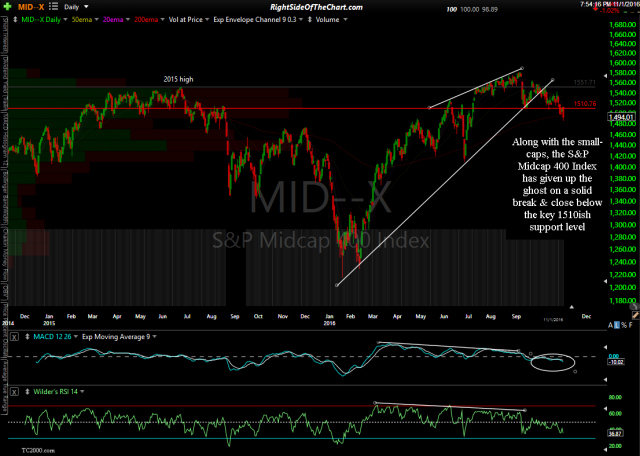Screen dimensions: 640x456
Task: Close the Wilder's RSI pane with X
Action: click(x=14, y=392)
